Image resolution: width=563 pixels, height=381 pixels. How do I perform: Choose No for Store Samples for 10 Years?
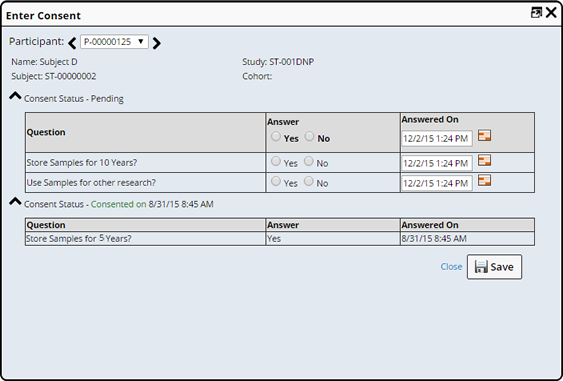coord(308,161)
